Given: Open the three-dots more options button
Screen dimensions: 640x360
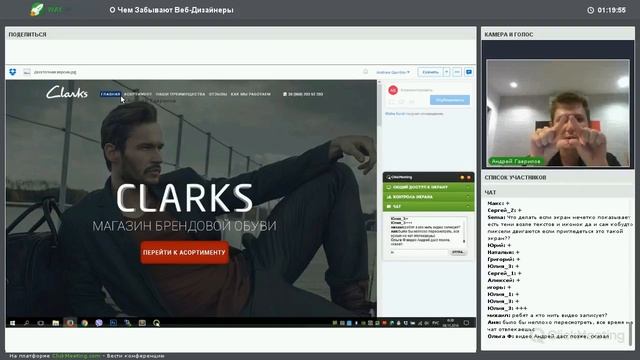Looking at the screenshot, I should click(x=457, y=72).
